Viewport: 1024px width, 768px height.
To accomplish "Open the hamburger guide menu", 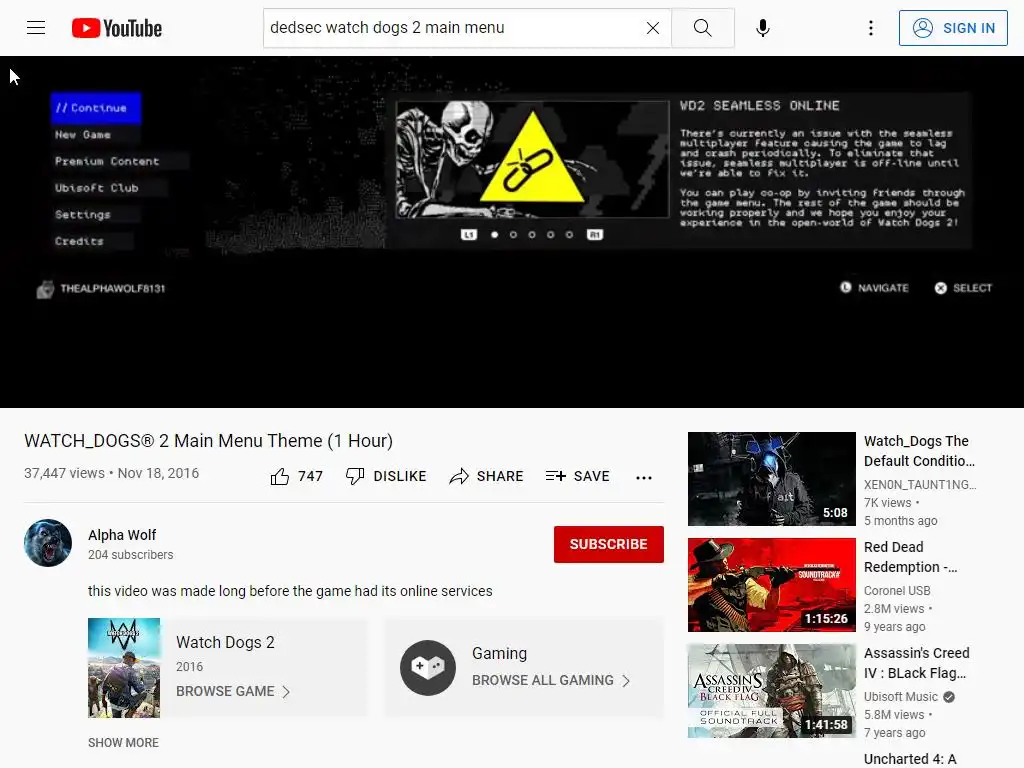I will 36,28.
